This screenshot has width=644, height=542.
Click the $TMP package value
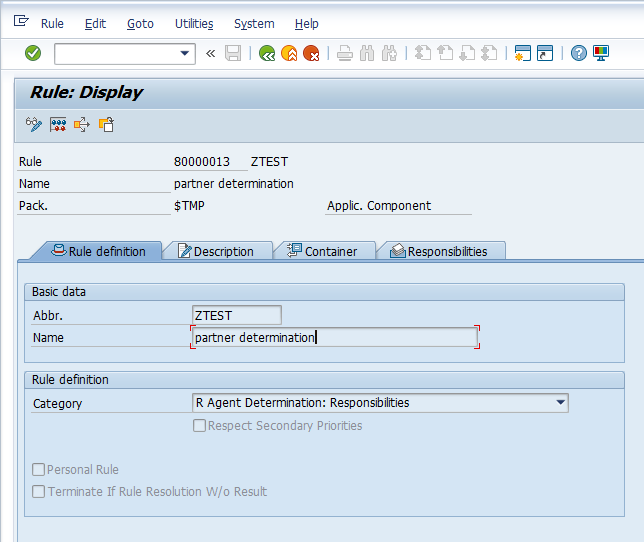click(189, 206)
